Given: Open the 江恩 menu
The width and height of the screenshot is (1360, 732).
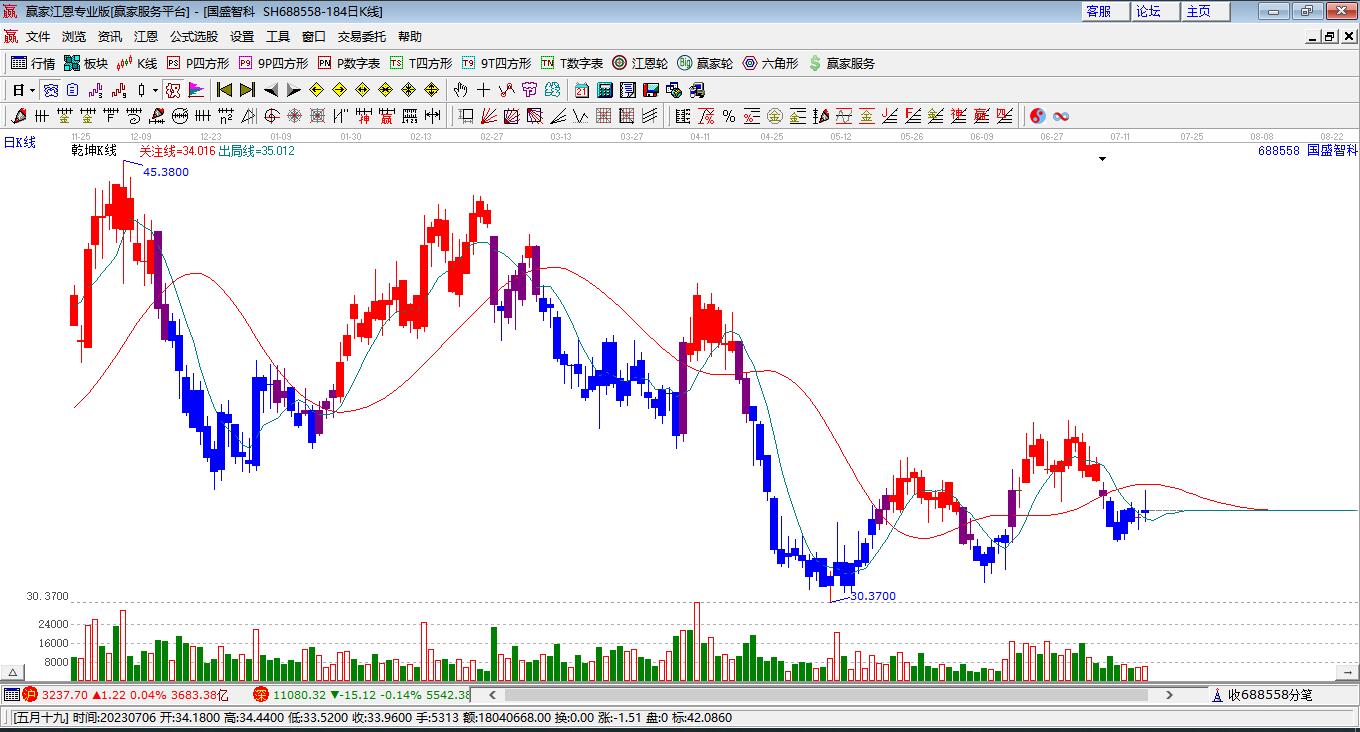Looking at the screenshot, I should [x=146, y=37].
